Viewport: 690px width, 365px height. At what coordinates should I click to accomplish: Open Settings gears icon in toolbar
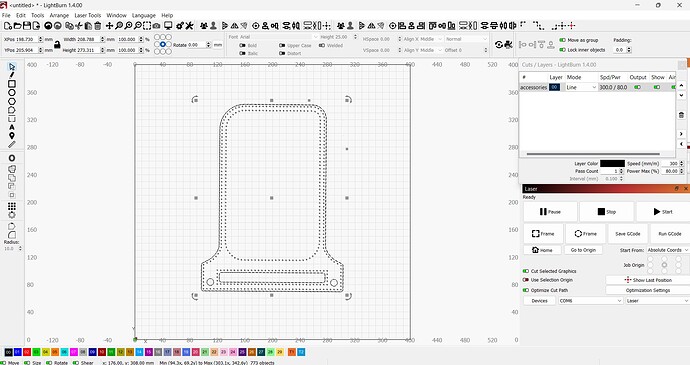point(180,26)
